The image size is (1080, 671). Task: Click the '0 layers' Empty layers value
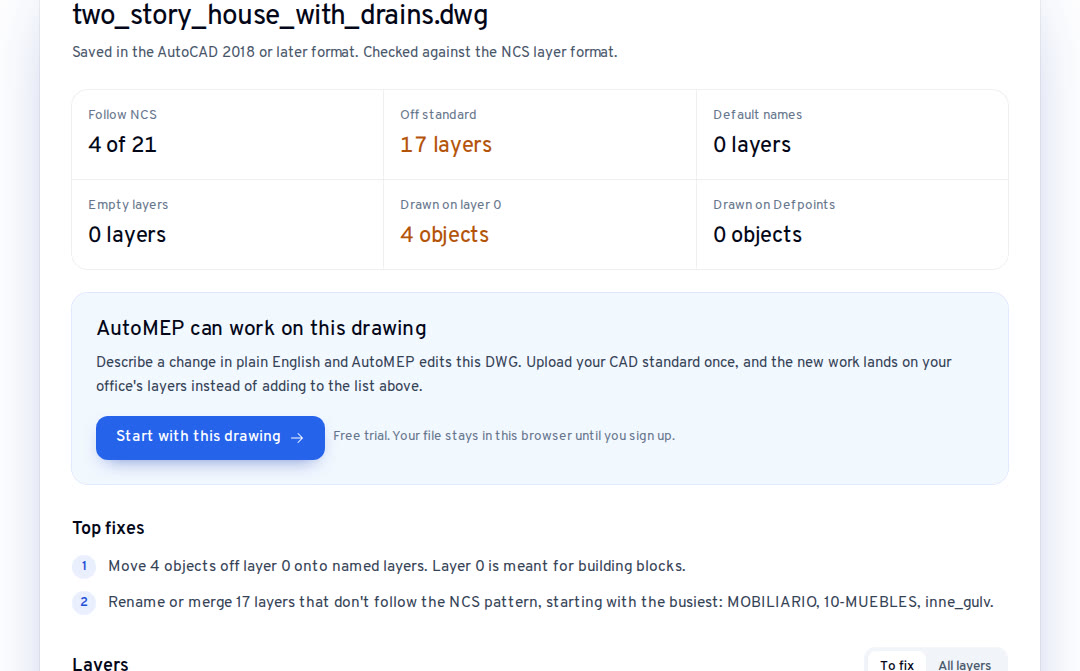click(x=127, y=235)
